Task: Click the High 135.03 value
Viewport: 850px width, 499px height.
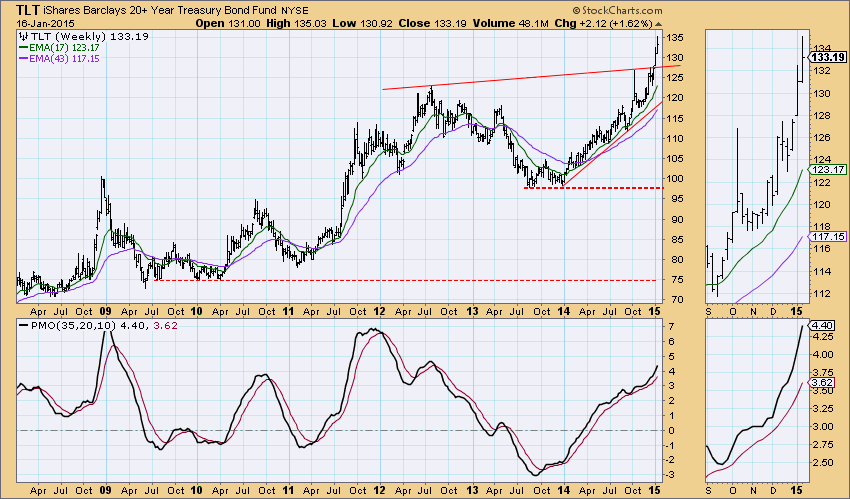Action: click(x=295, y=23)
